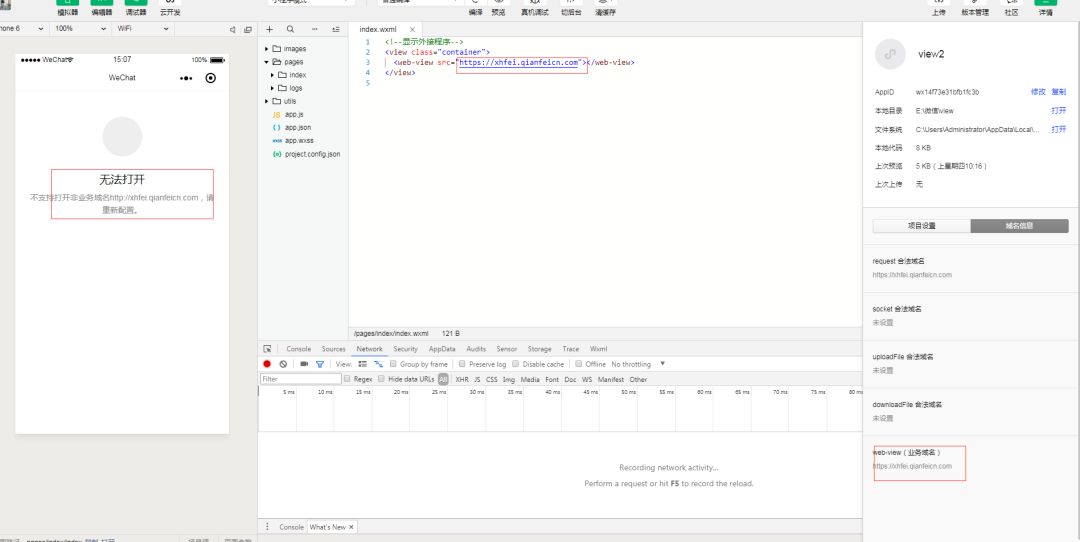The width and height of the screenshot is (1080, 542).
Task: Switch to large request rows view icon
Action: point(362,364)
